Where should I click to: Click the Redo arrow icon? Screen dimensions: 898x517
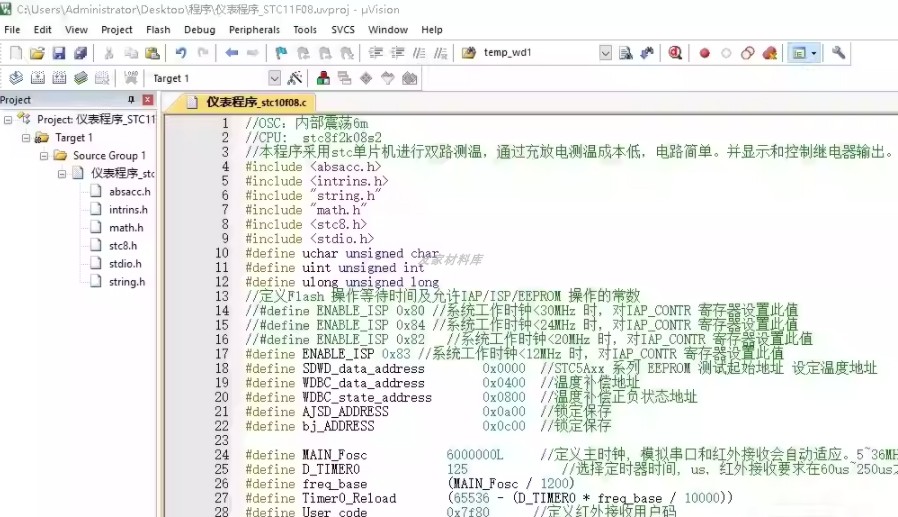[x=203, y=53]
